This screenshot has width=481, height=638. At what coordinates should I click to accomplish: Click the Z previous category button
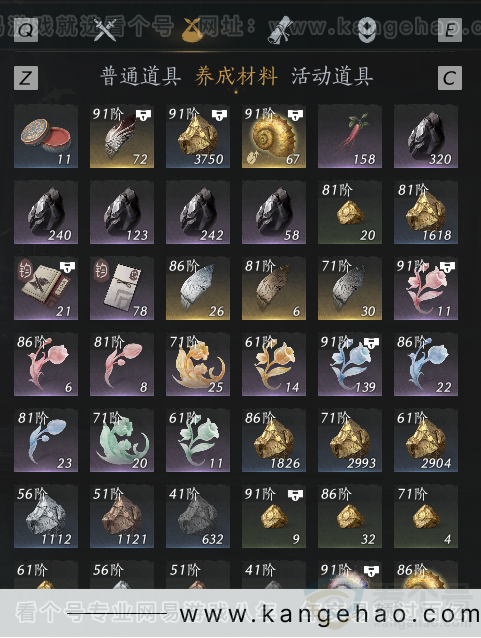(x=26, y=78)
